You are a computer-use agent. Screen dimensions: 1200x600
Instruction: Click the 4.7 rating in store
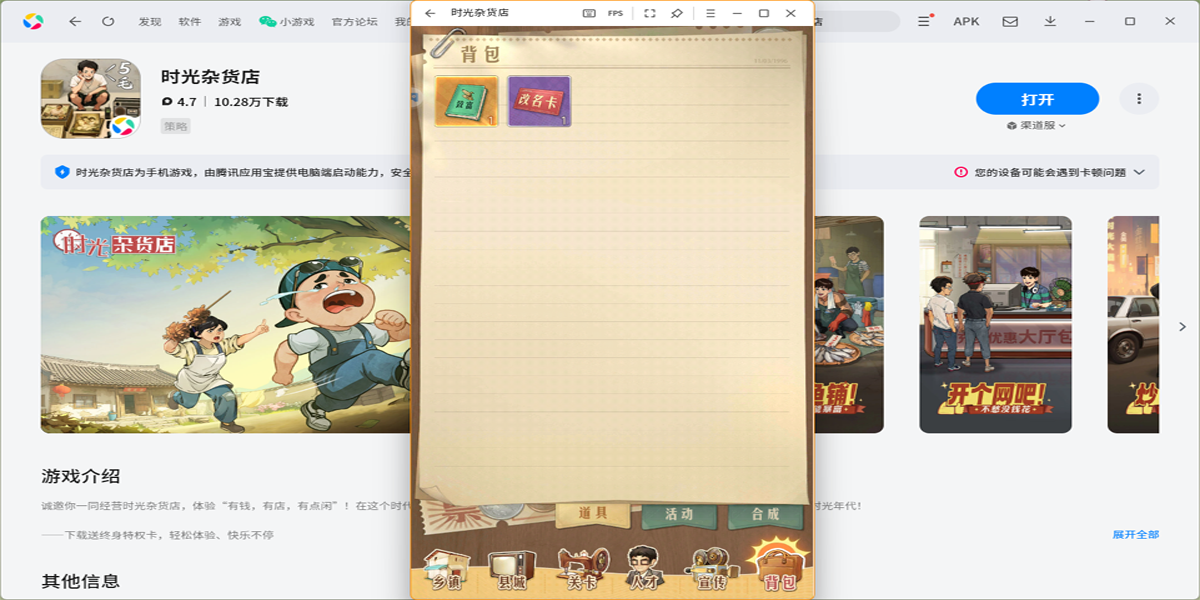click(x=179, y=102)
